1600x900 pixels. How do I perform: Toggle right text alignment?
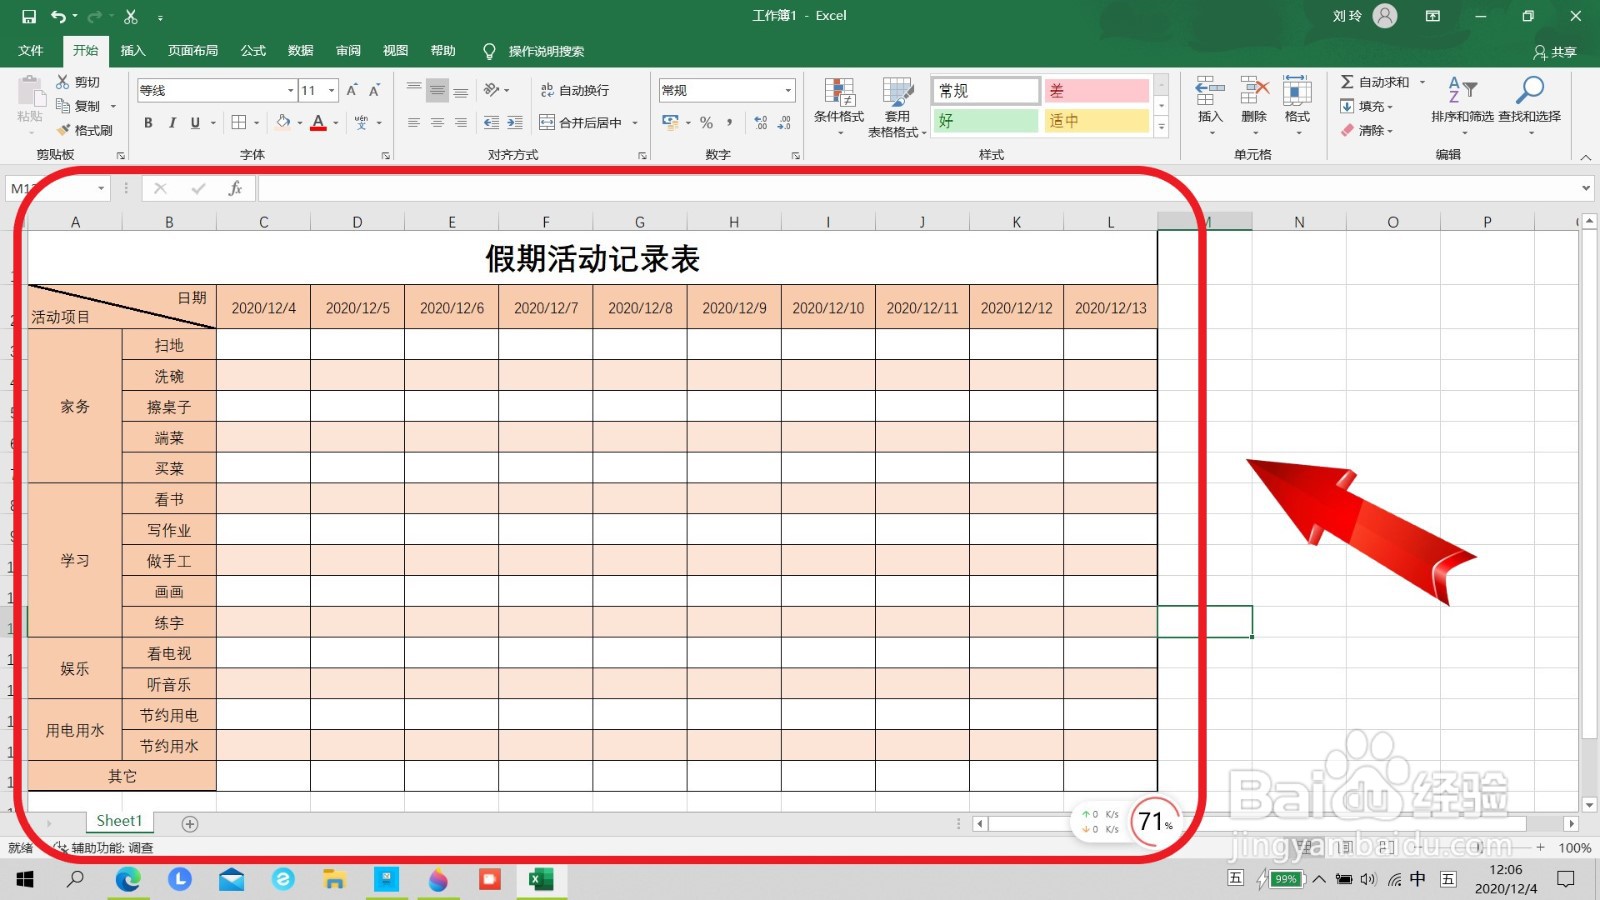pos(461,122)
